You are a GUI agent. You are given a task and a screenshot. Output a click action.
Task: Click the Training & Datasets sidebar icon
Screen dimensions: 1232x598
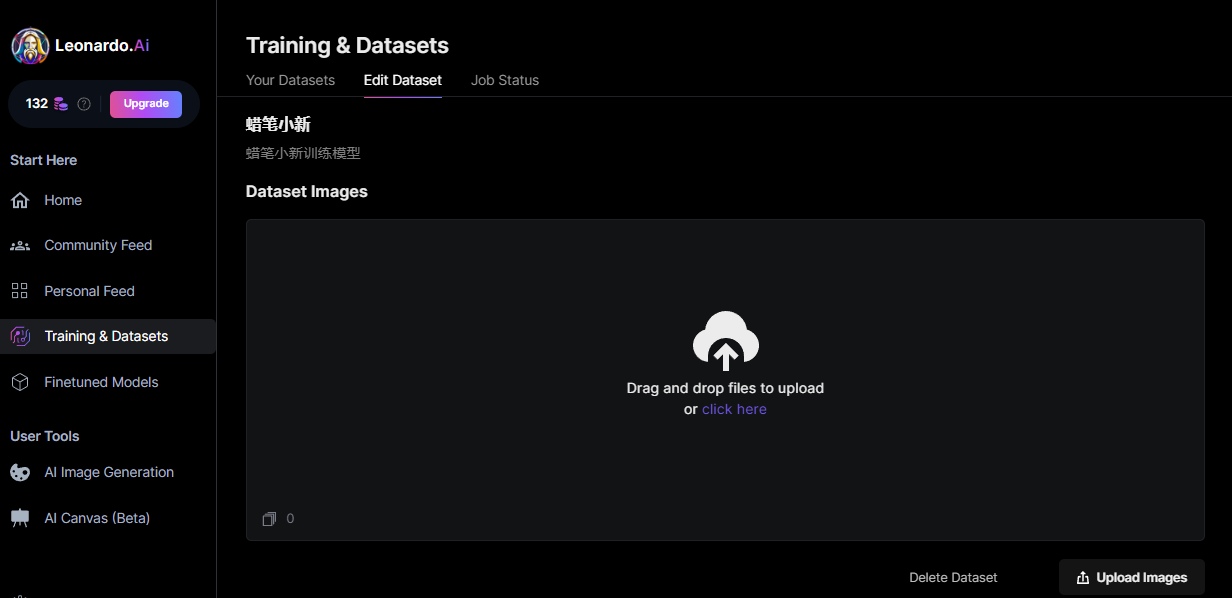[20, 337]
